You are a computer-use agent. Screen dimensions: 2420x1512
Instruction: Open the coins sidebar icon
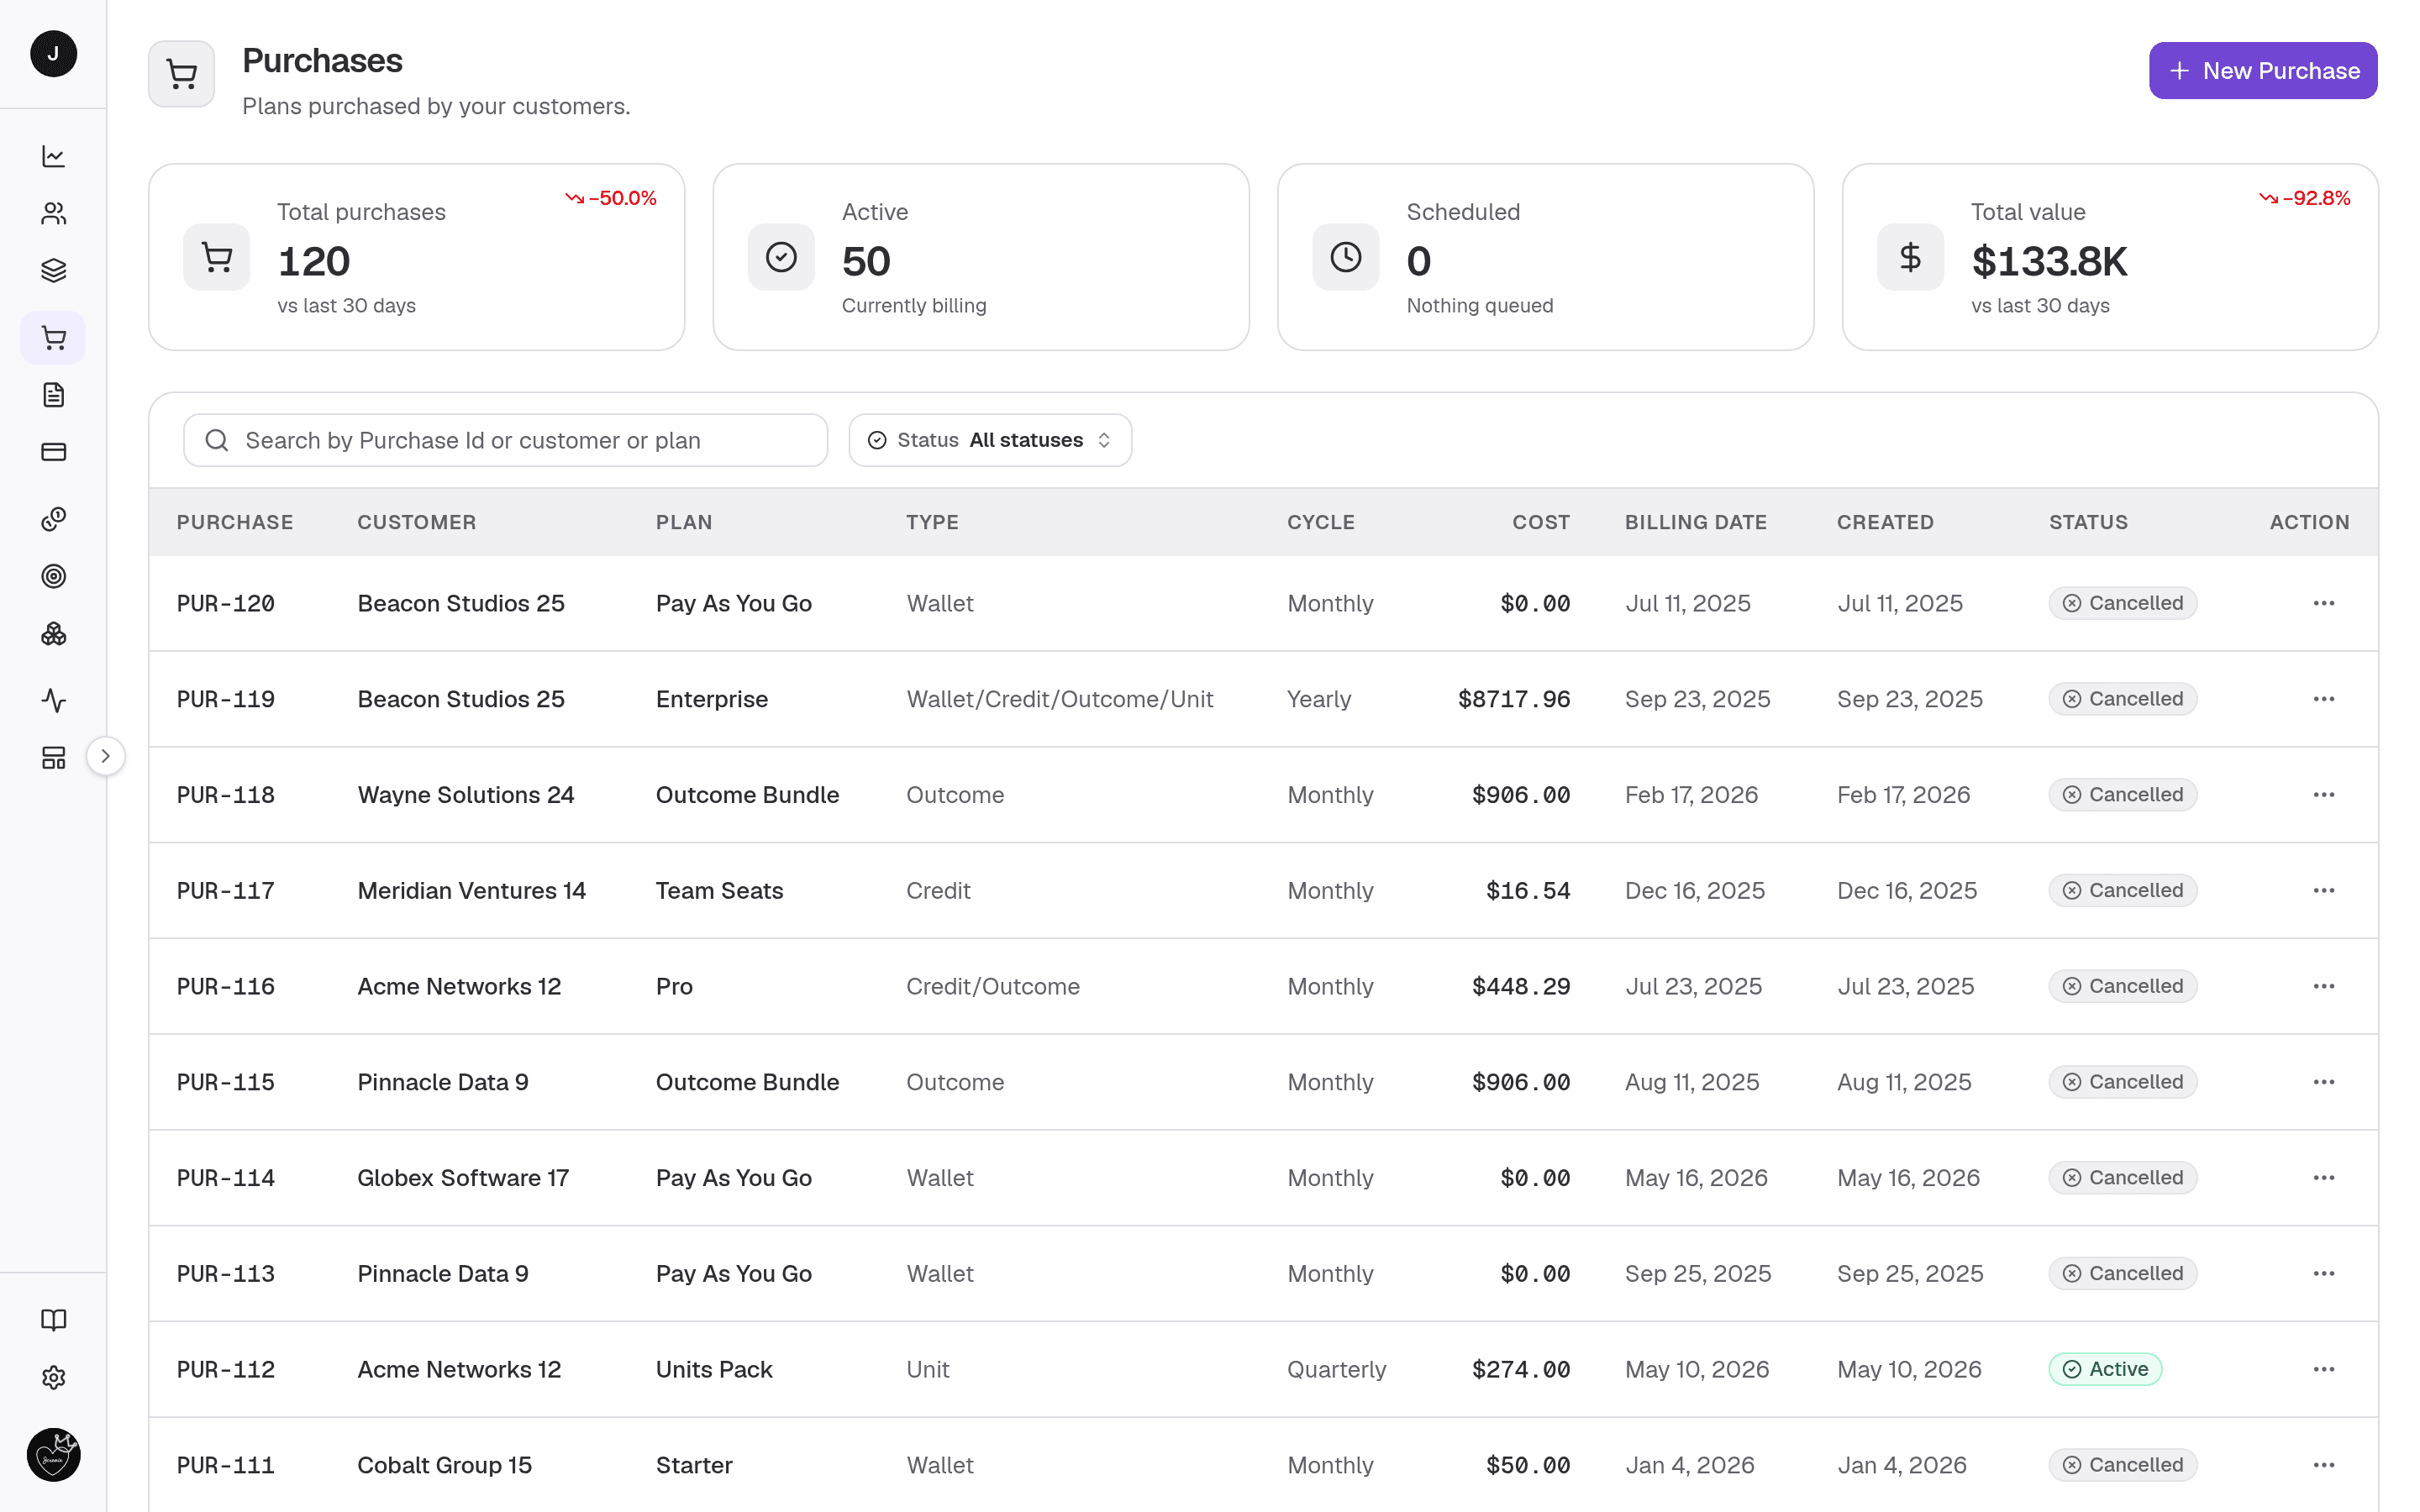(53, 519)
